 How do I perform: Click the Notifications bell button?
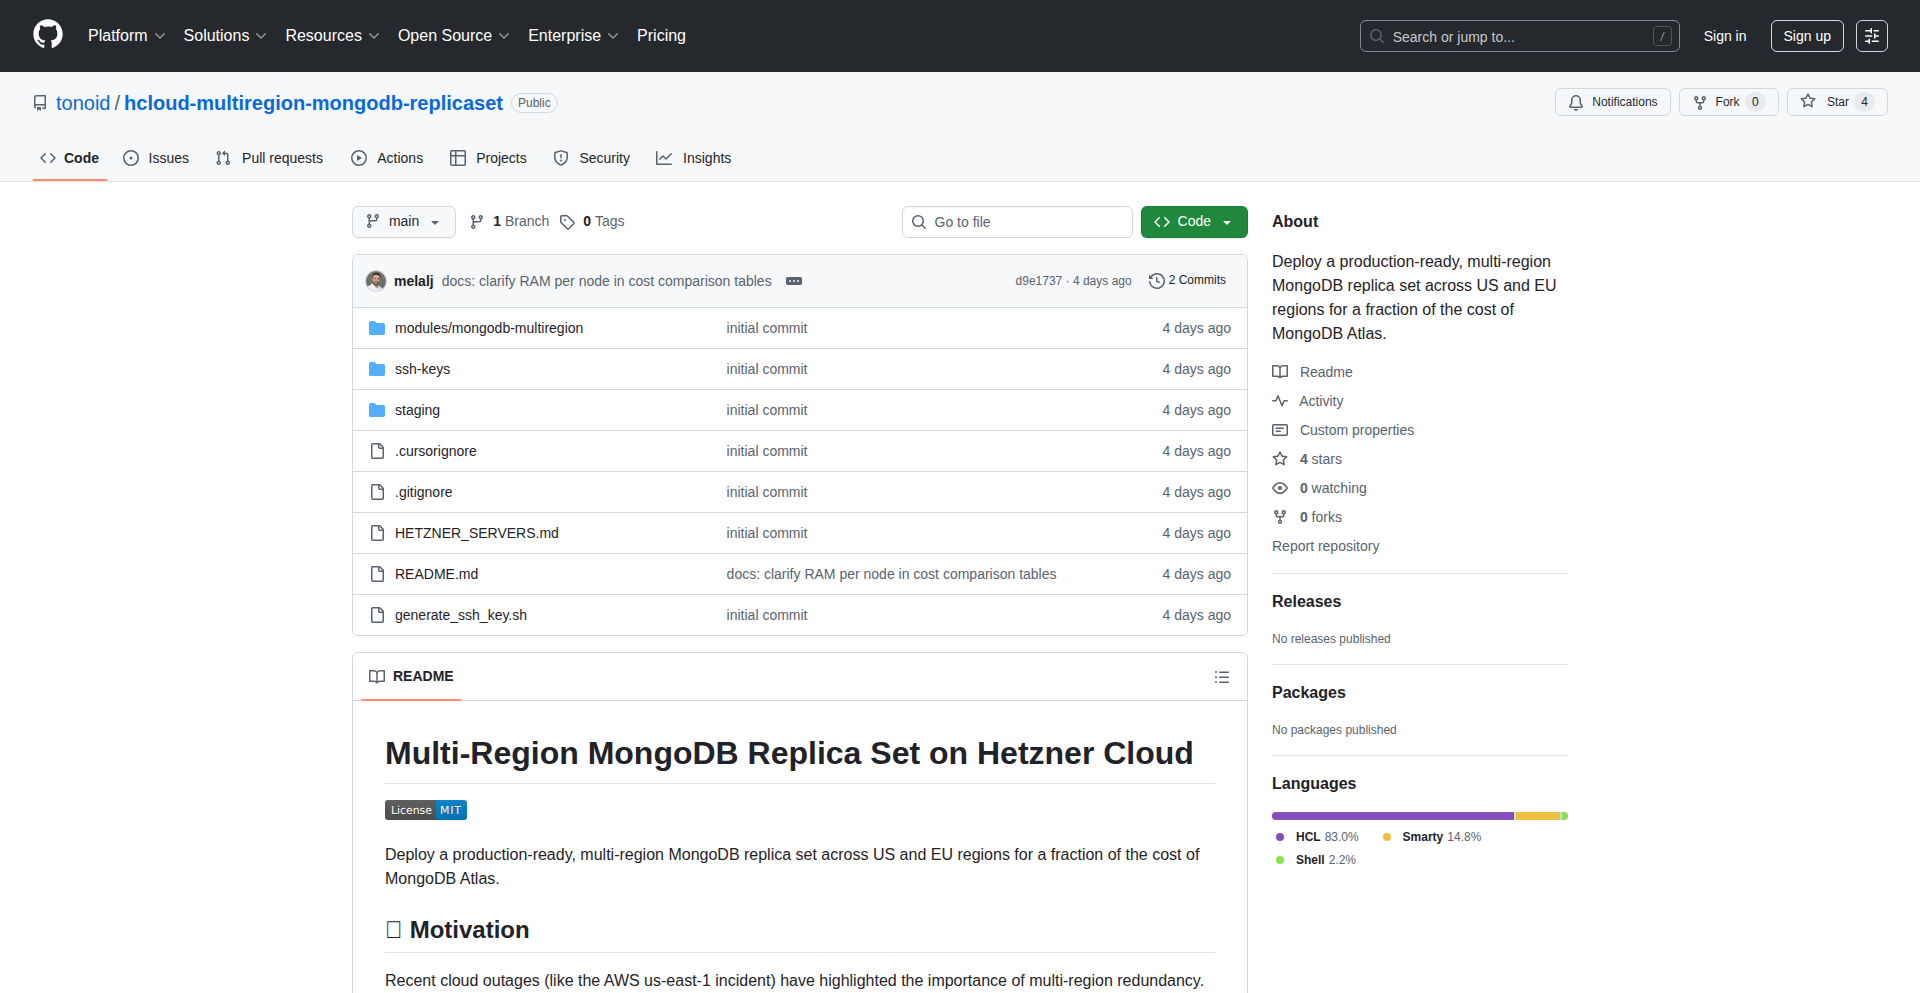(x=1612, y=102)
